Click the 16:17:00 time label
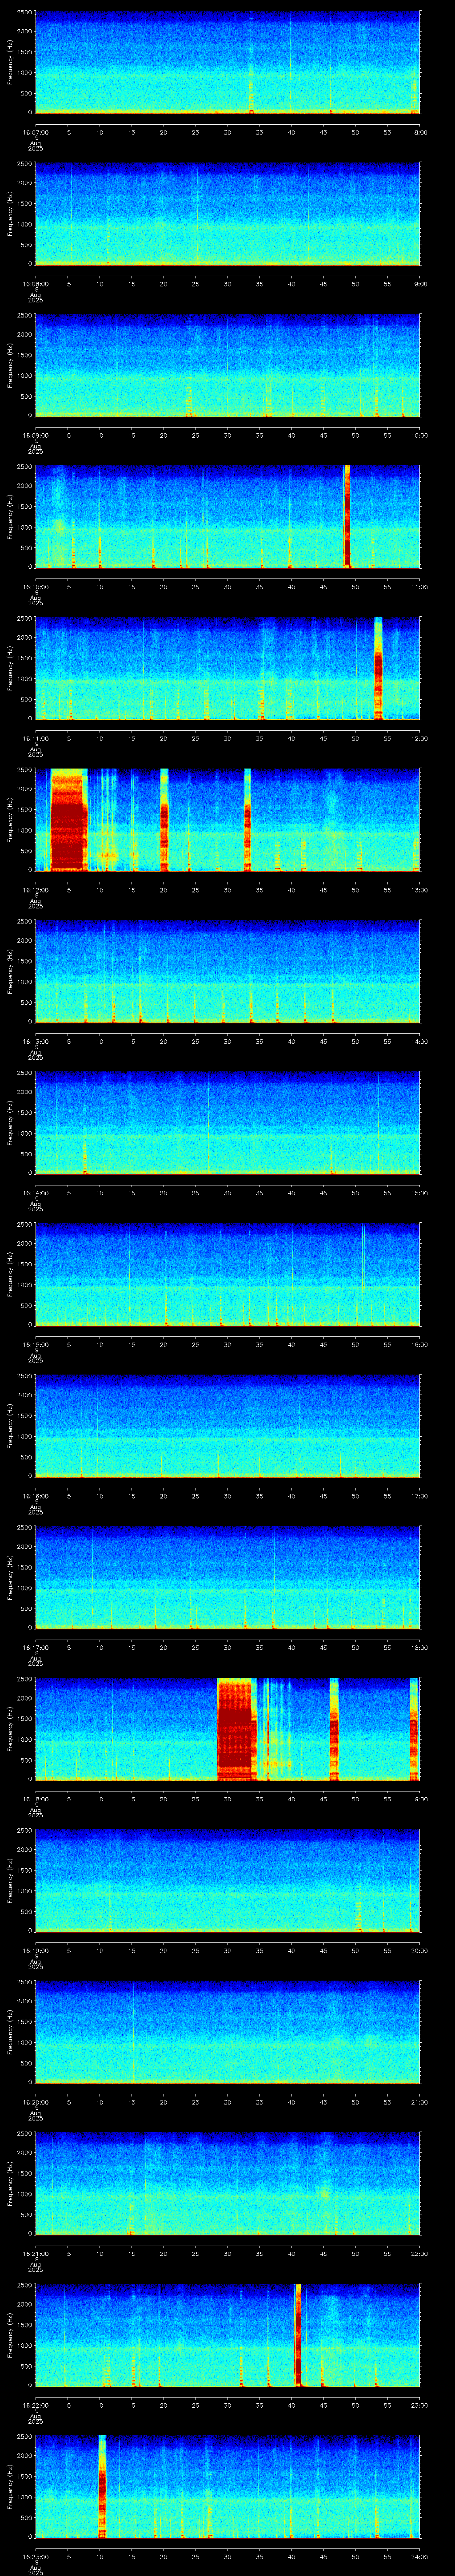 point(35,1647)
